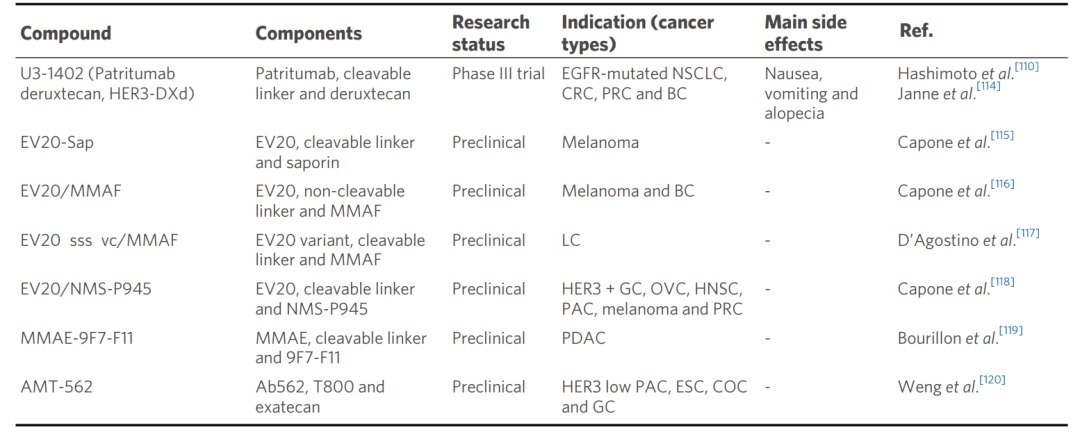Image resolution: width=1080 pixels, height=432 pixels.
Task: Select the Phase III trial status cell
Action: click(x=498, y=74)
